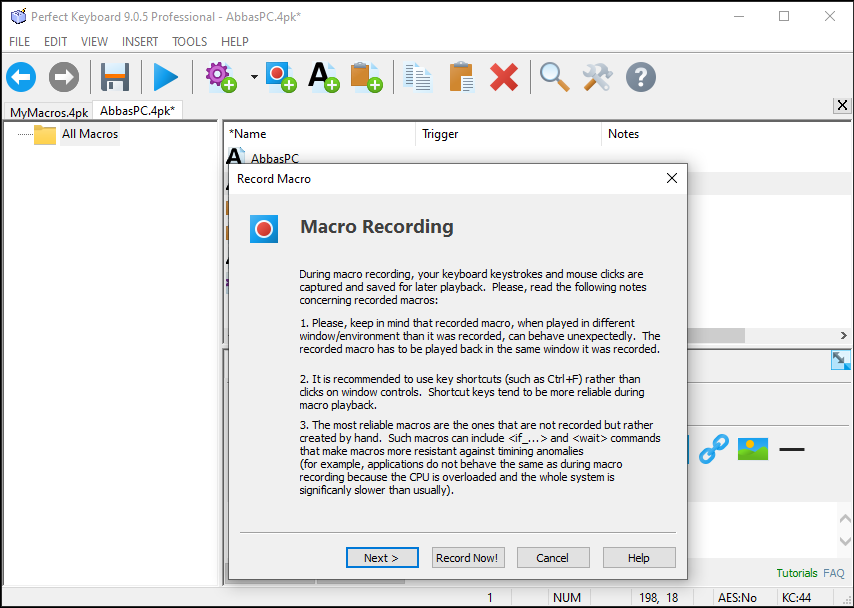Click the gray Forward arrow icon

click(64, 77)
